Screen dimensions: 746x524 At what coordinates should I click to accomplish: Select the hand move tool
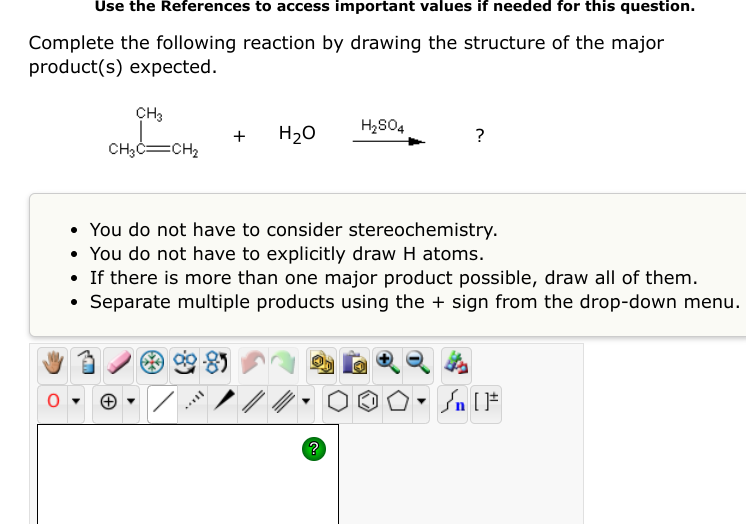[x=52, y=364]
